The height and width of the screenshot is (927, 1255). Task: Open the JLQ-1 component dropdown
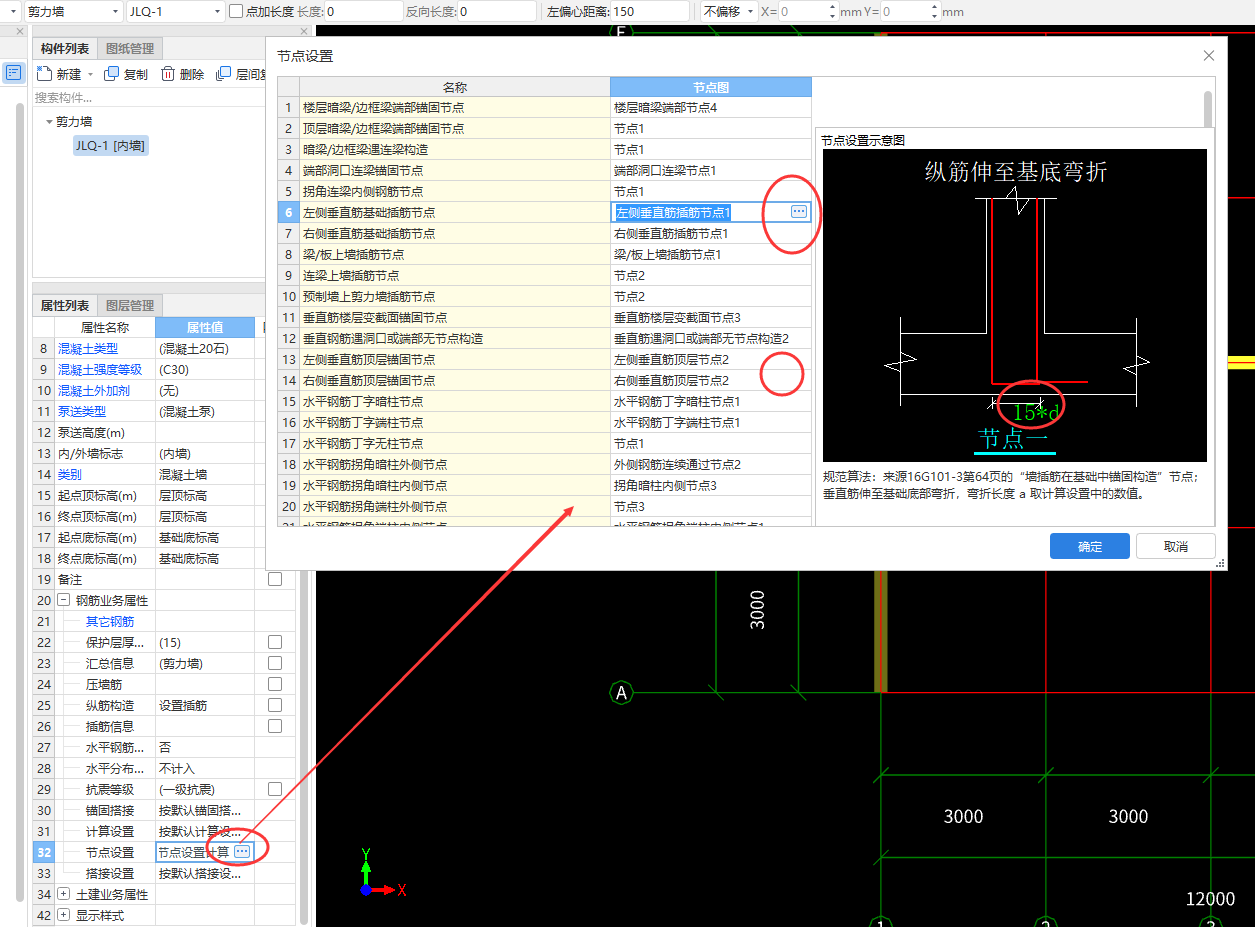pos(176,12)
